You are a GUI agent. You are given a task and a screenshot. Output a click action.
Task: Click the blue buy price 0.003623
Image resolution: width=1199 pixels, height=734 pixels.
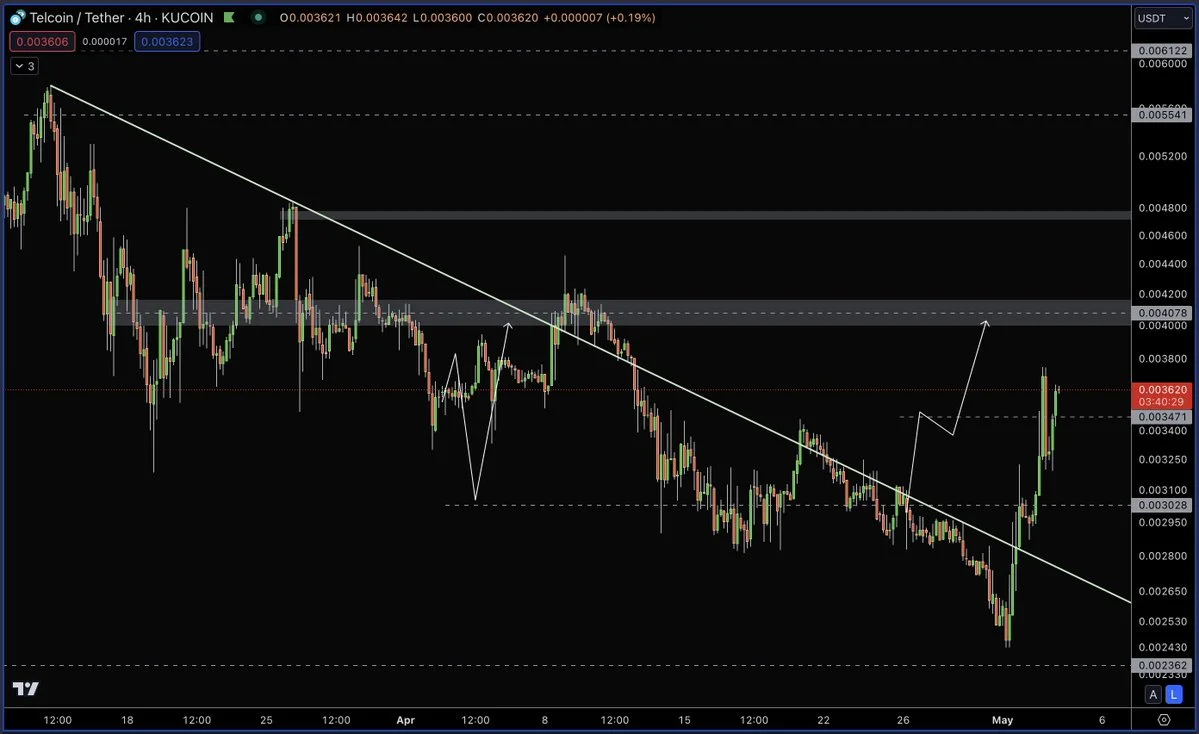point(167,41)
